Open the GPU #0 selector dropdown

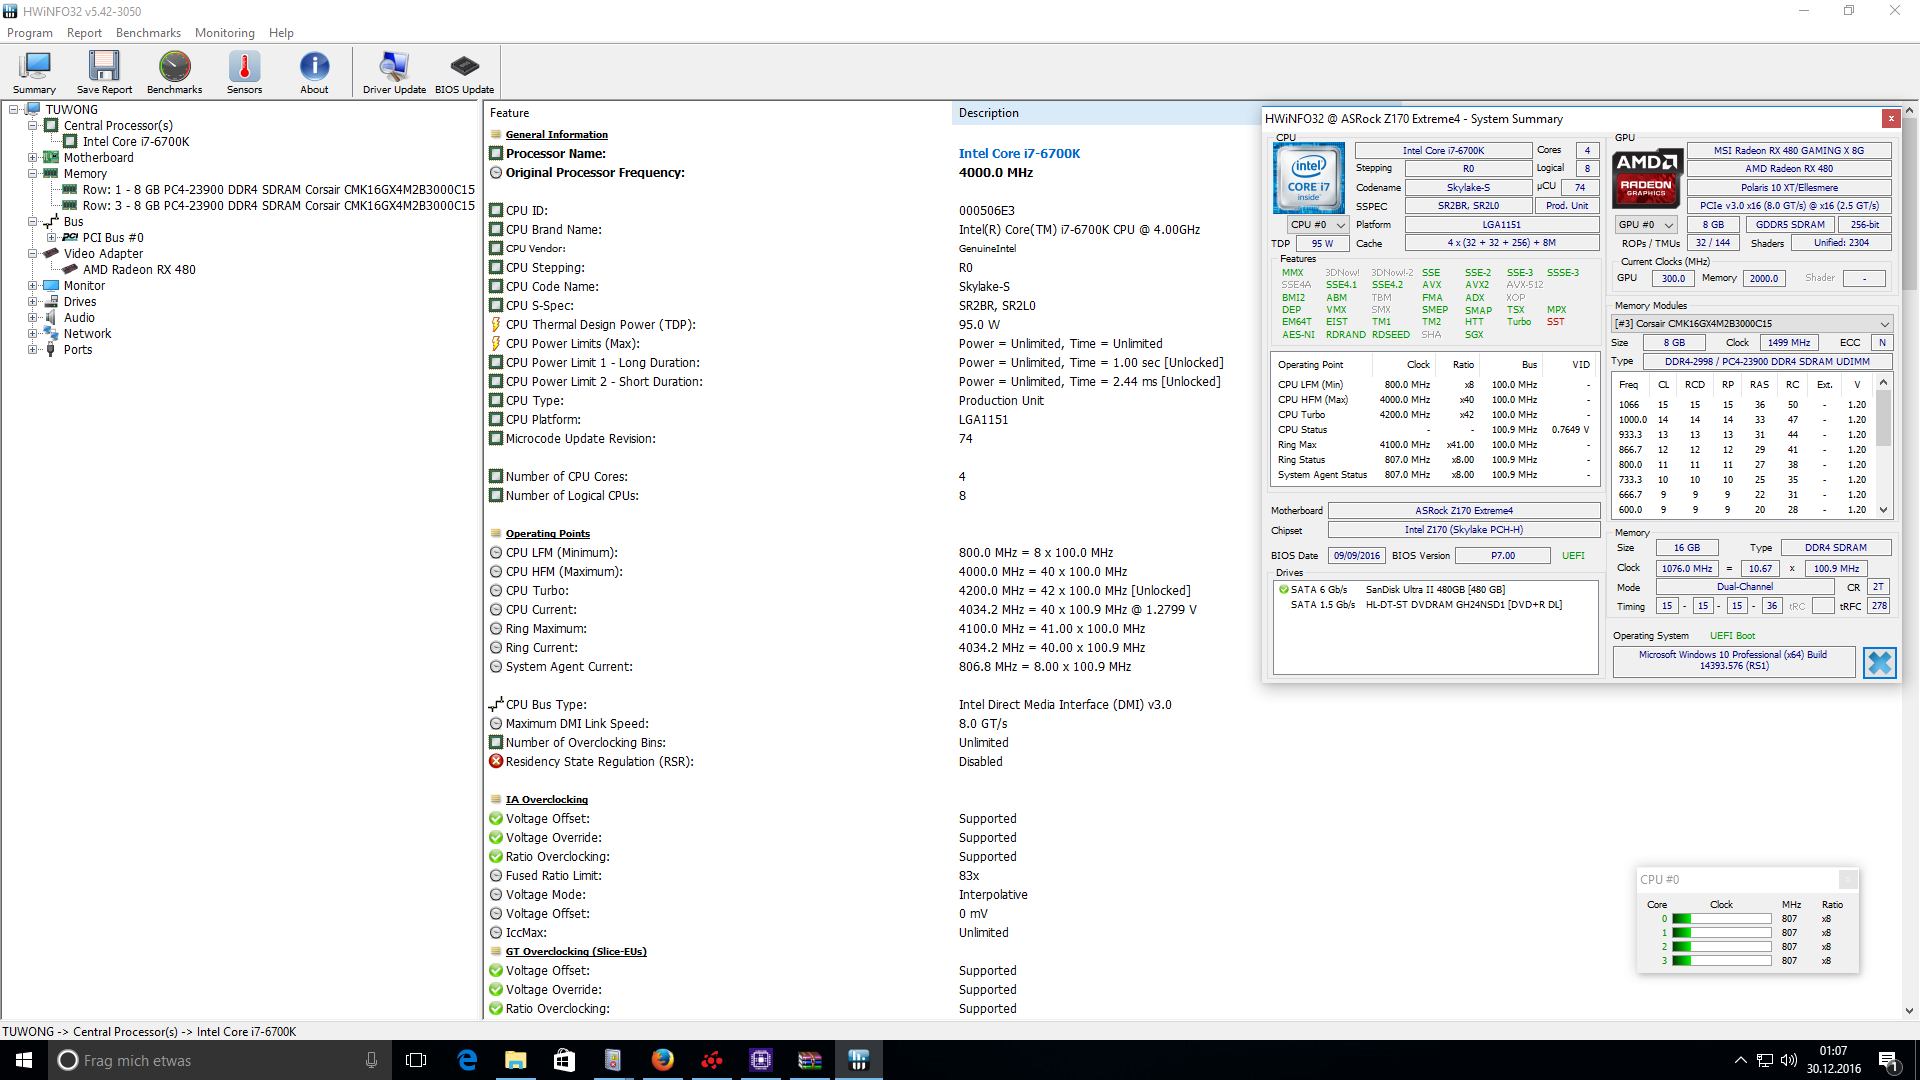tap(1645, 225)
